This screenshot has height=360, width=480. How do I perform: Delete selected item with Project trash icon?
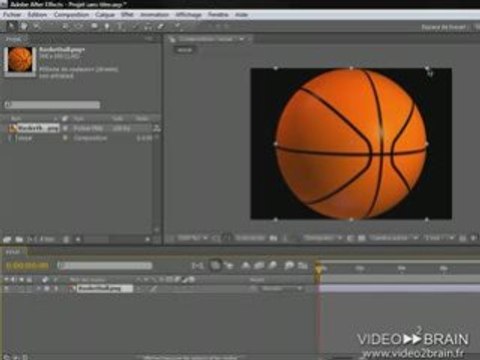66,239
